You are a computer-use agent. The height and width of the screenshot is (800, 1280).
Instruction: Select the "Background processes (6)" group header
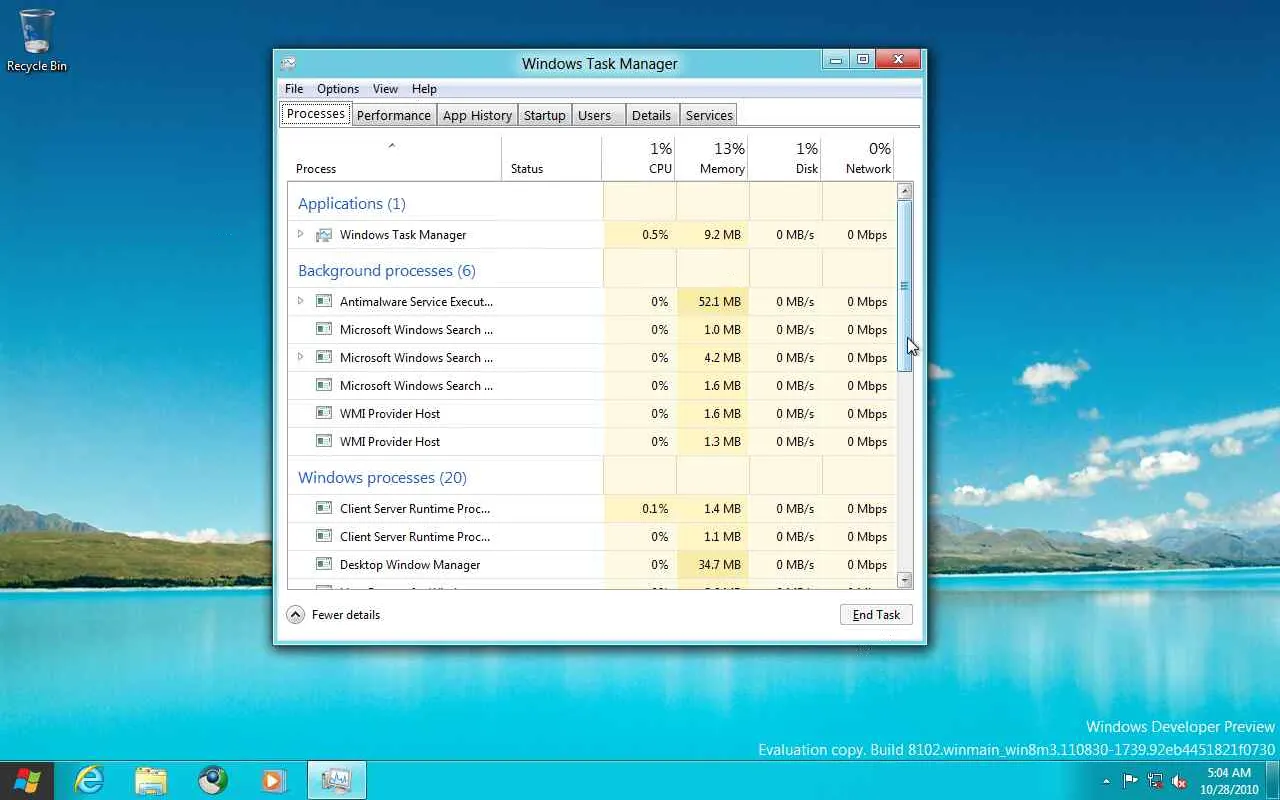[387, 270]
